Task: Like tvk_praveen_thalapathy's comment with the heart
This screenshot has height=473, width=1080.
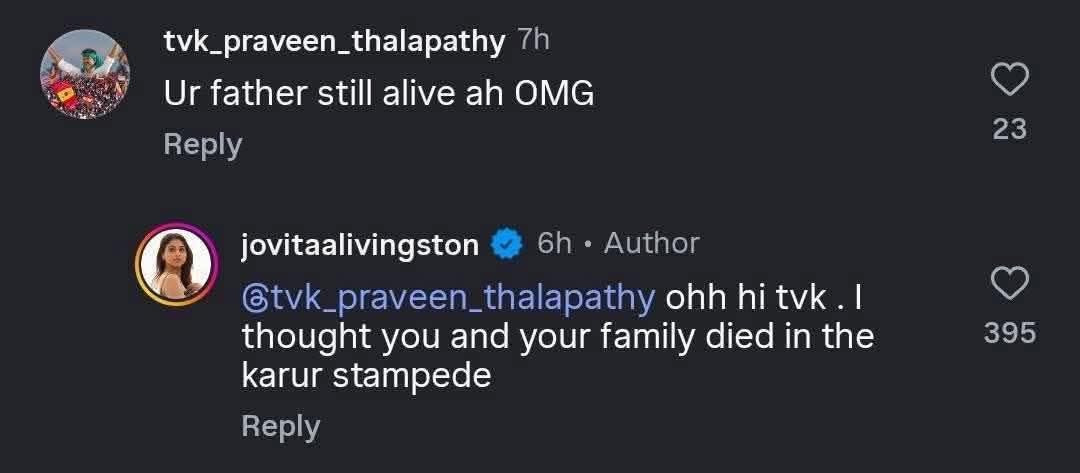Action: click(1009, 80)
